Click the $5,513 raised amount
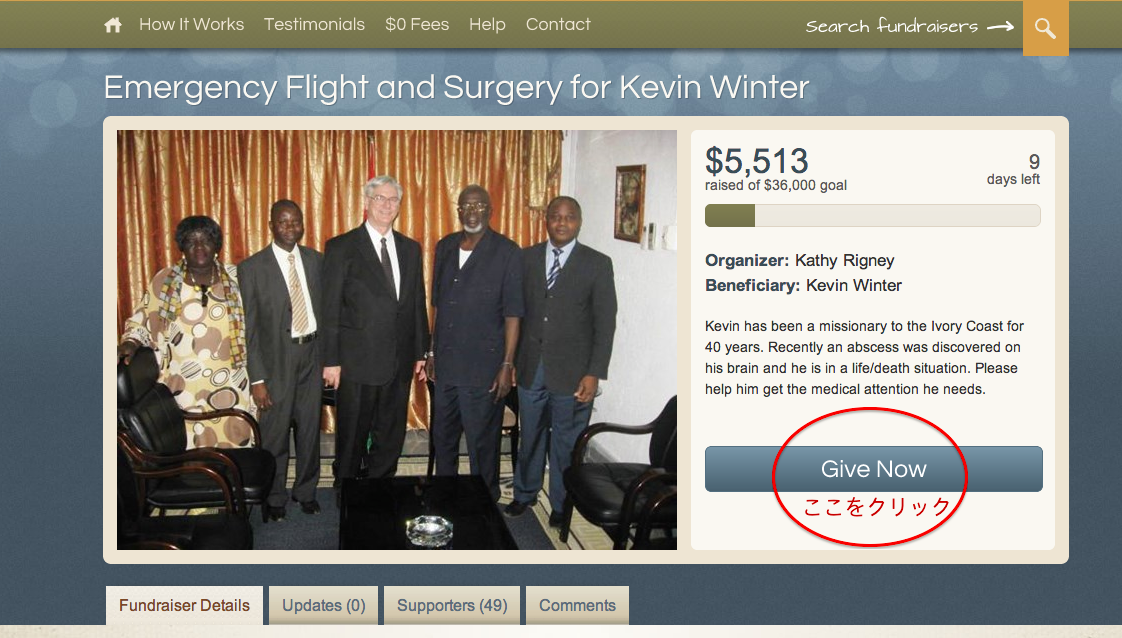 tap(756, 161)
